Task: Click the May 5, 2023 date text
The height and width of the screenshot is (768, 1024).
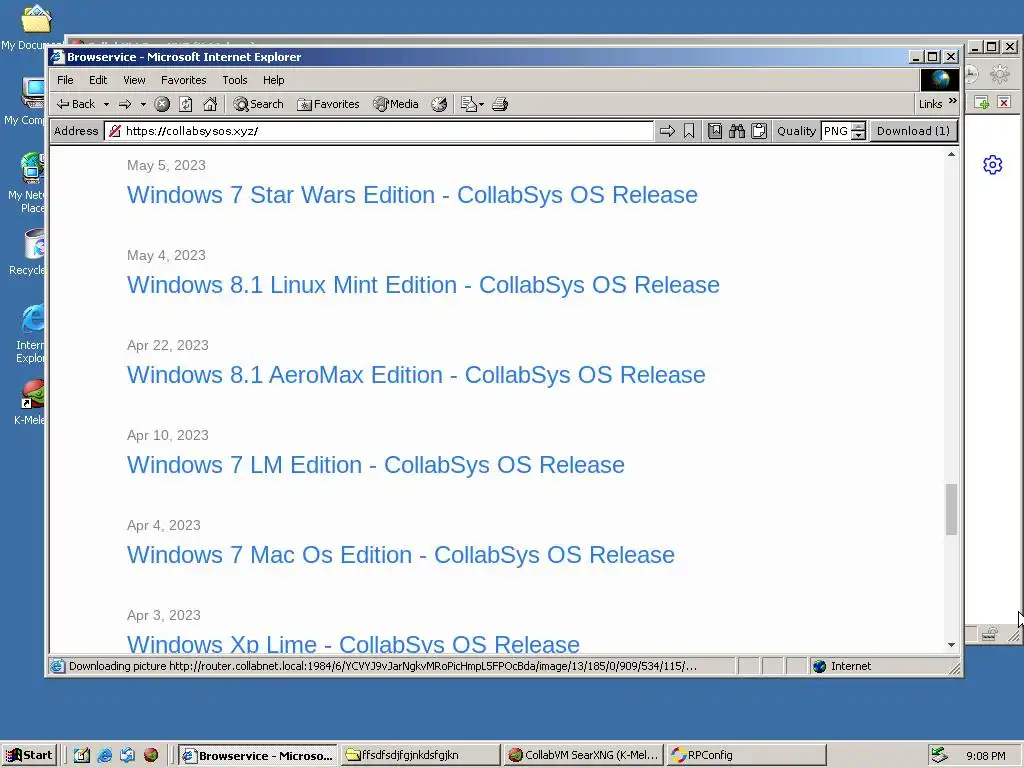Action: (166, 165)
